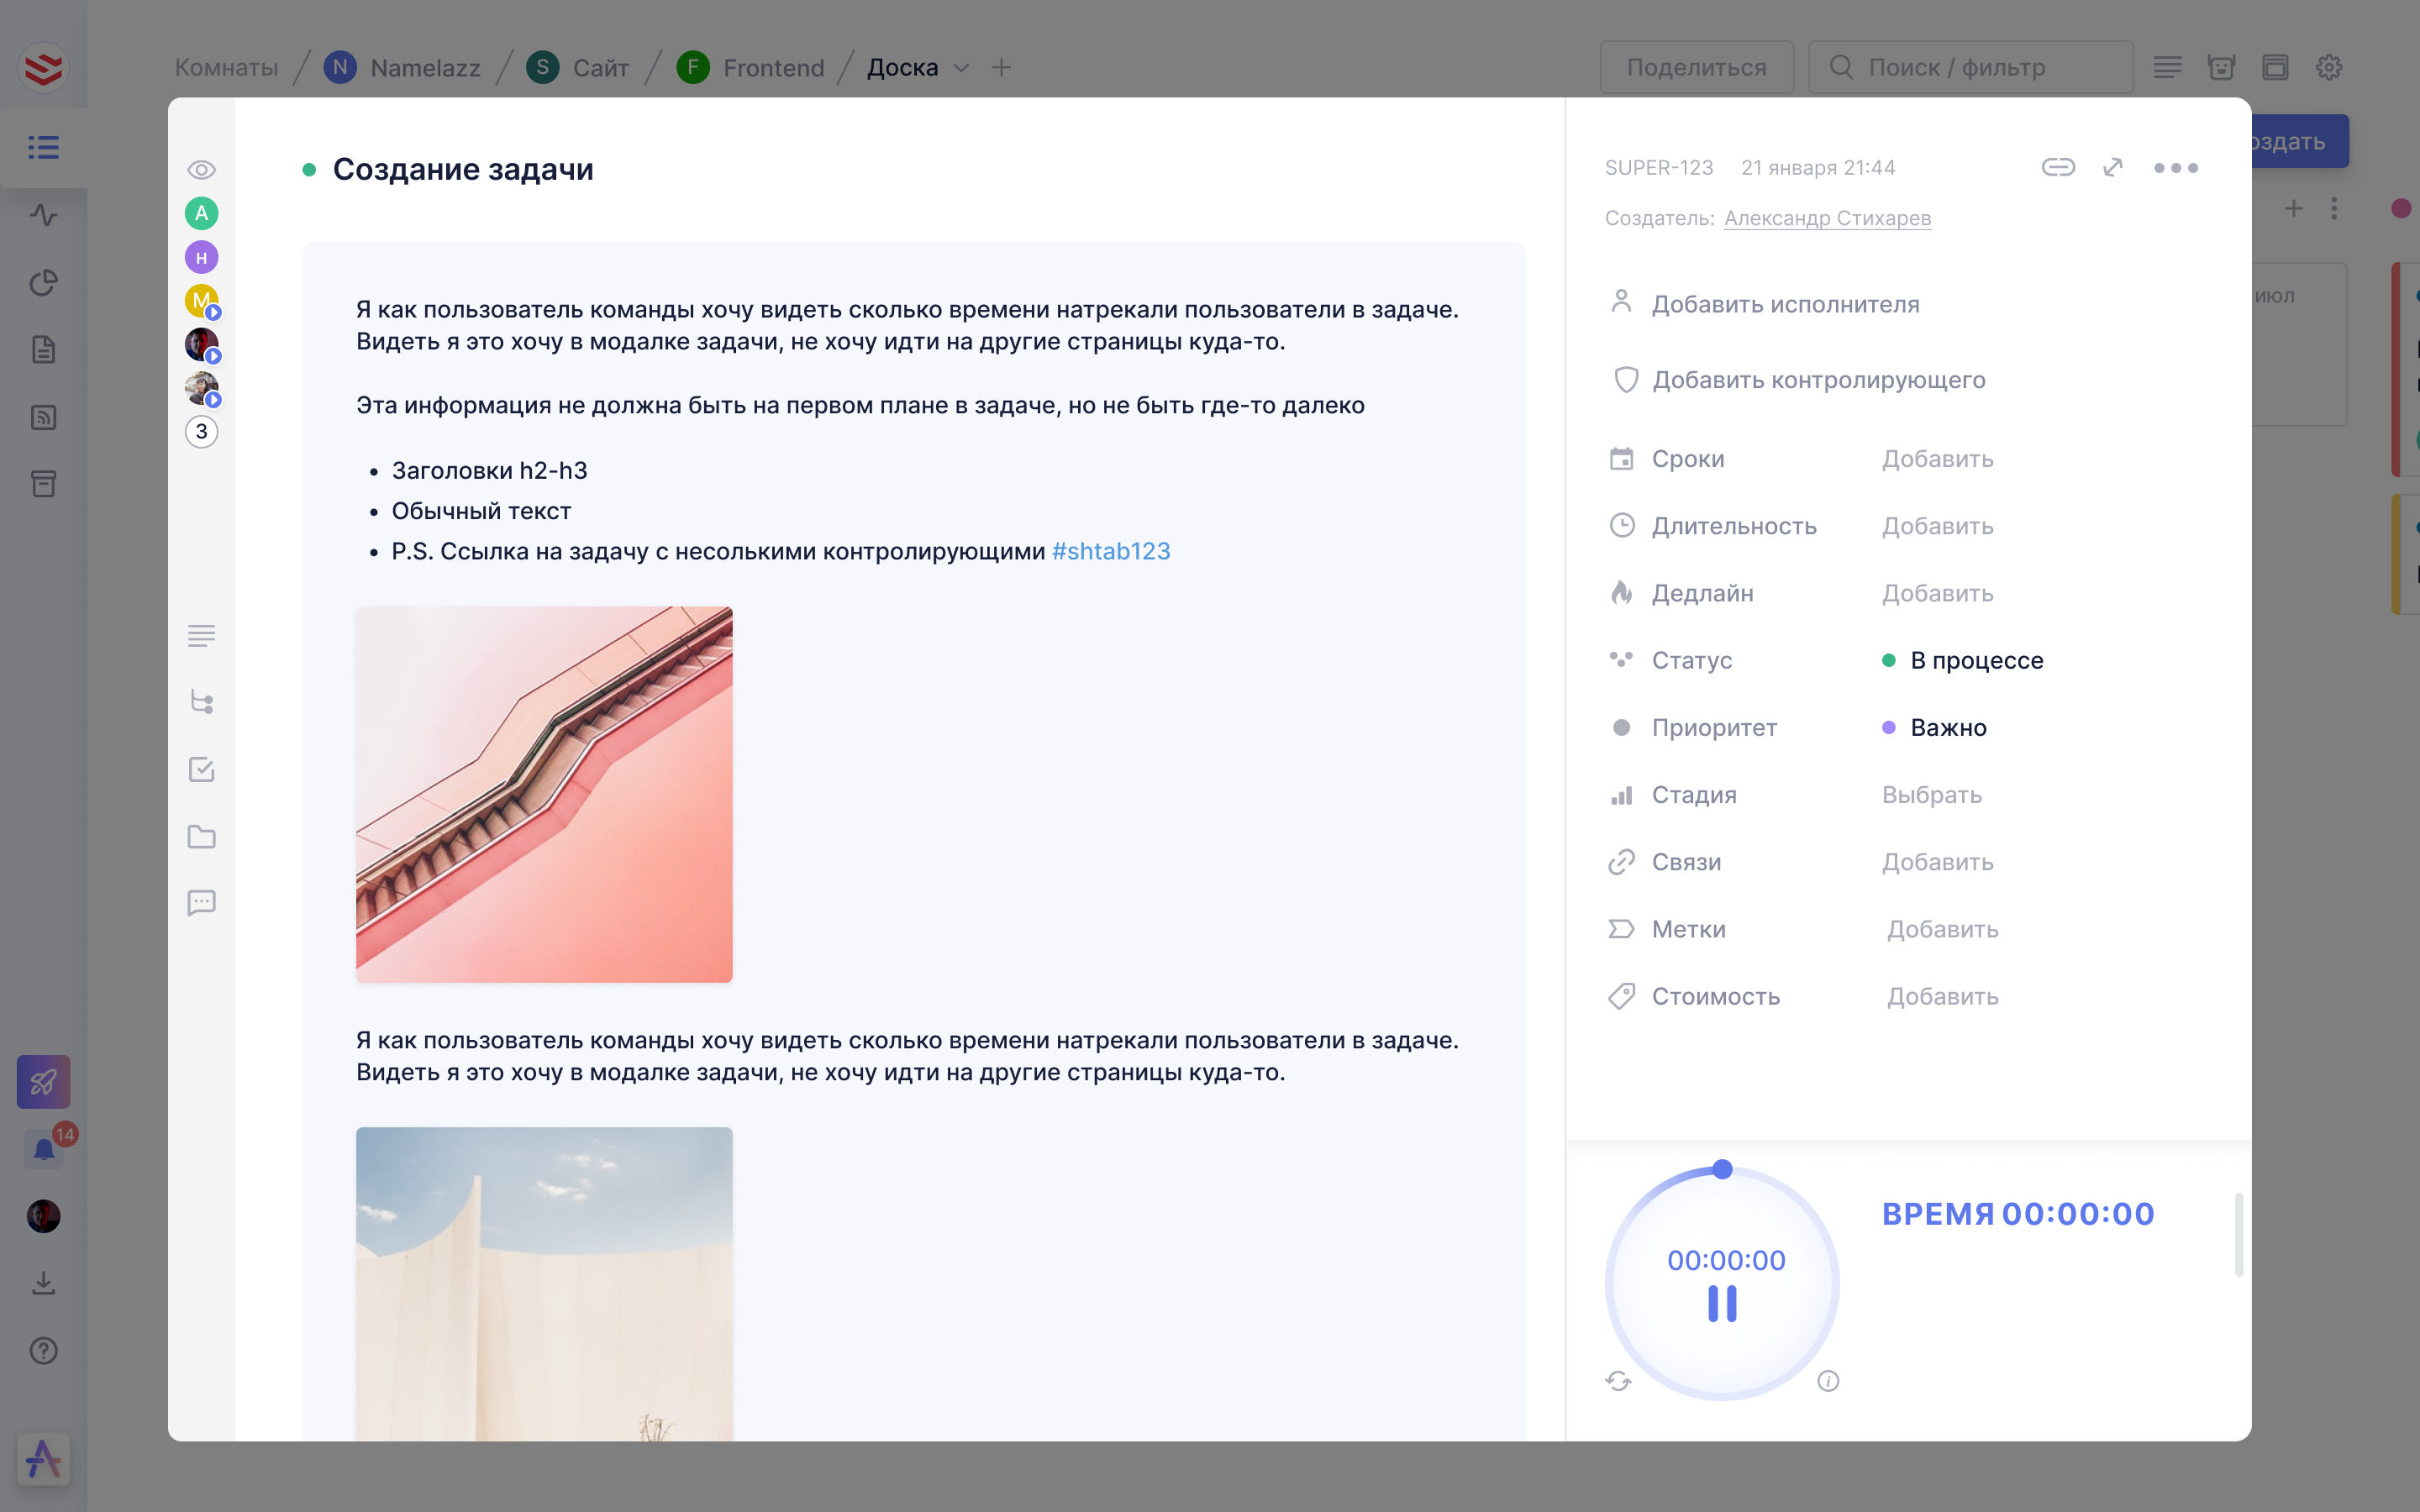
Task: Click the copy link icon in the task header
Action: tap(2057, 167)
